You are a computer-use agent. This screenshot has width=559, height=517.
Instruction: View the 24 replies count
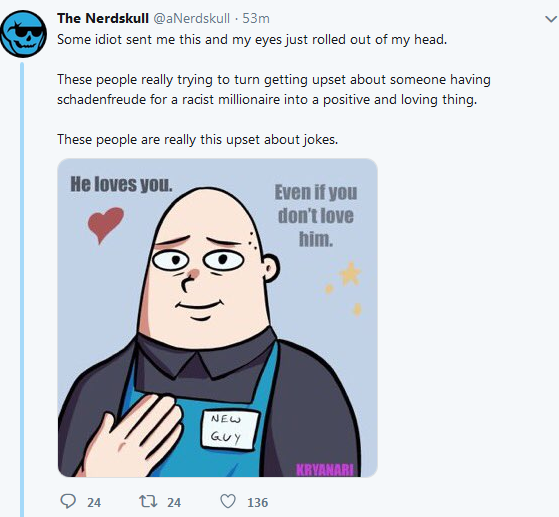(94, 502)
